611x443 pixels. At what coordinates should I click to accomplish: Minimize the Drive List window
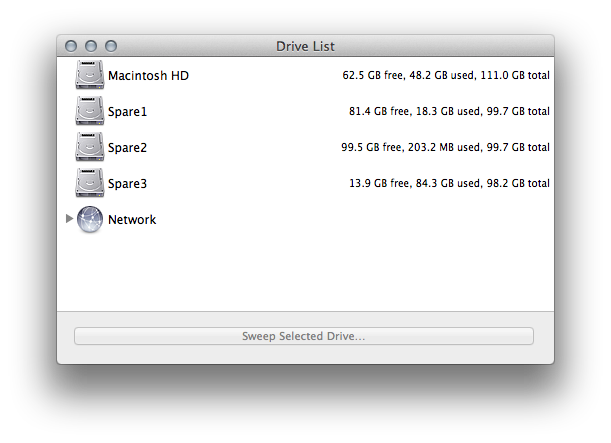pyautogui.click(x=91, y=46)
